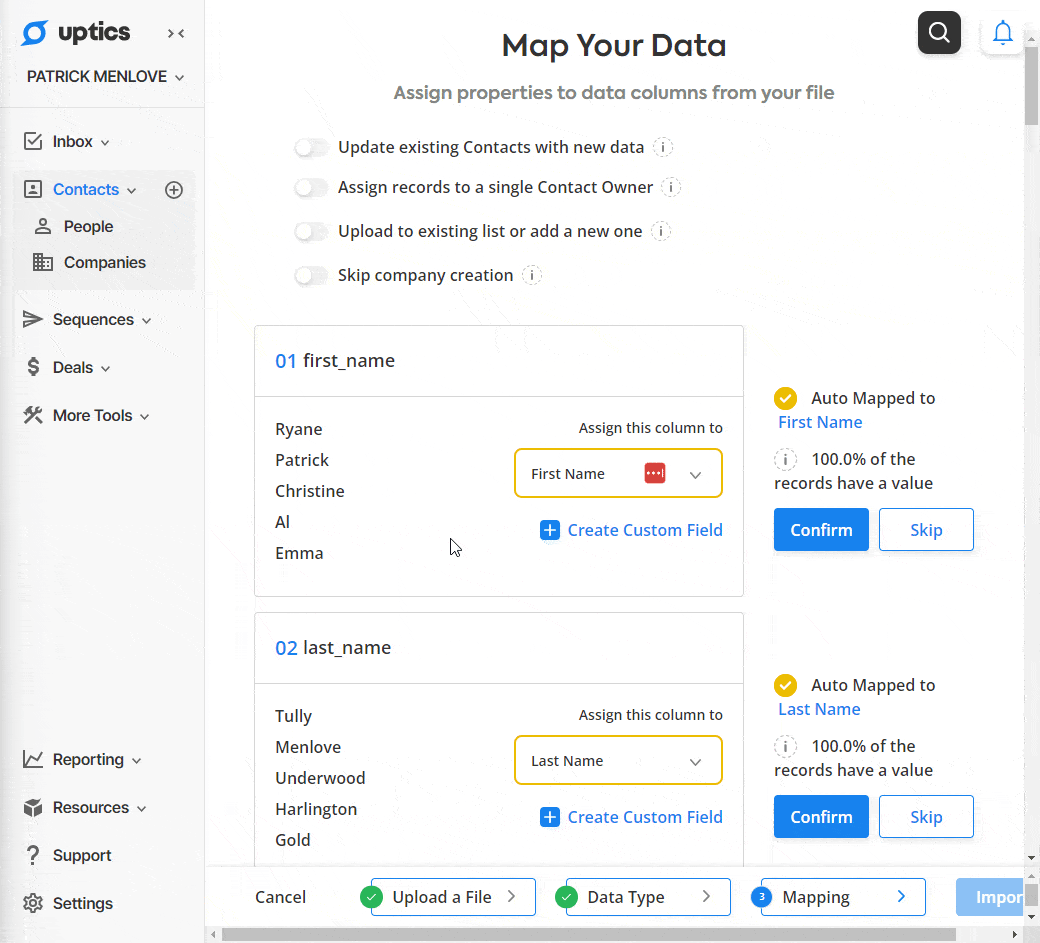1040x943 pixels.
Task: Select the Mapping step
Action: [843, 897]
